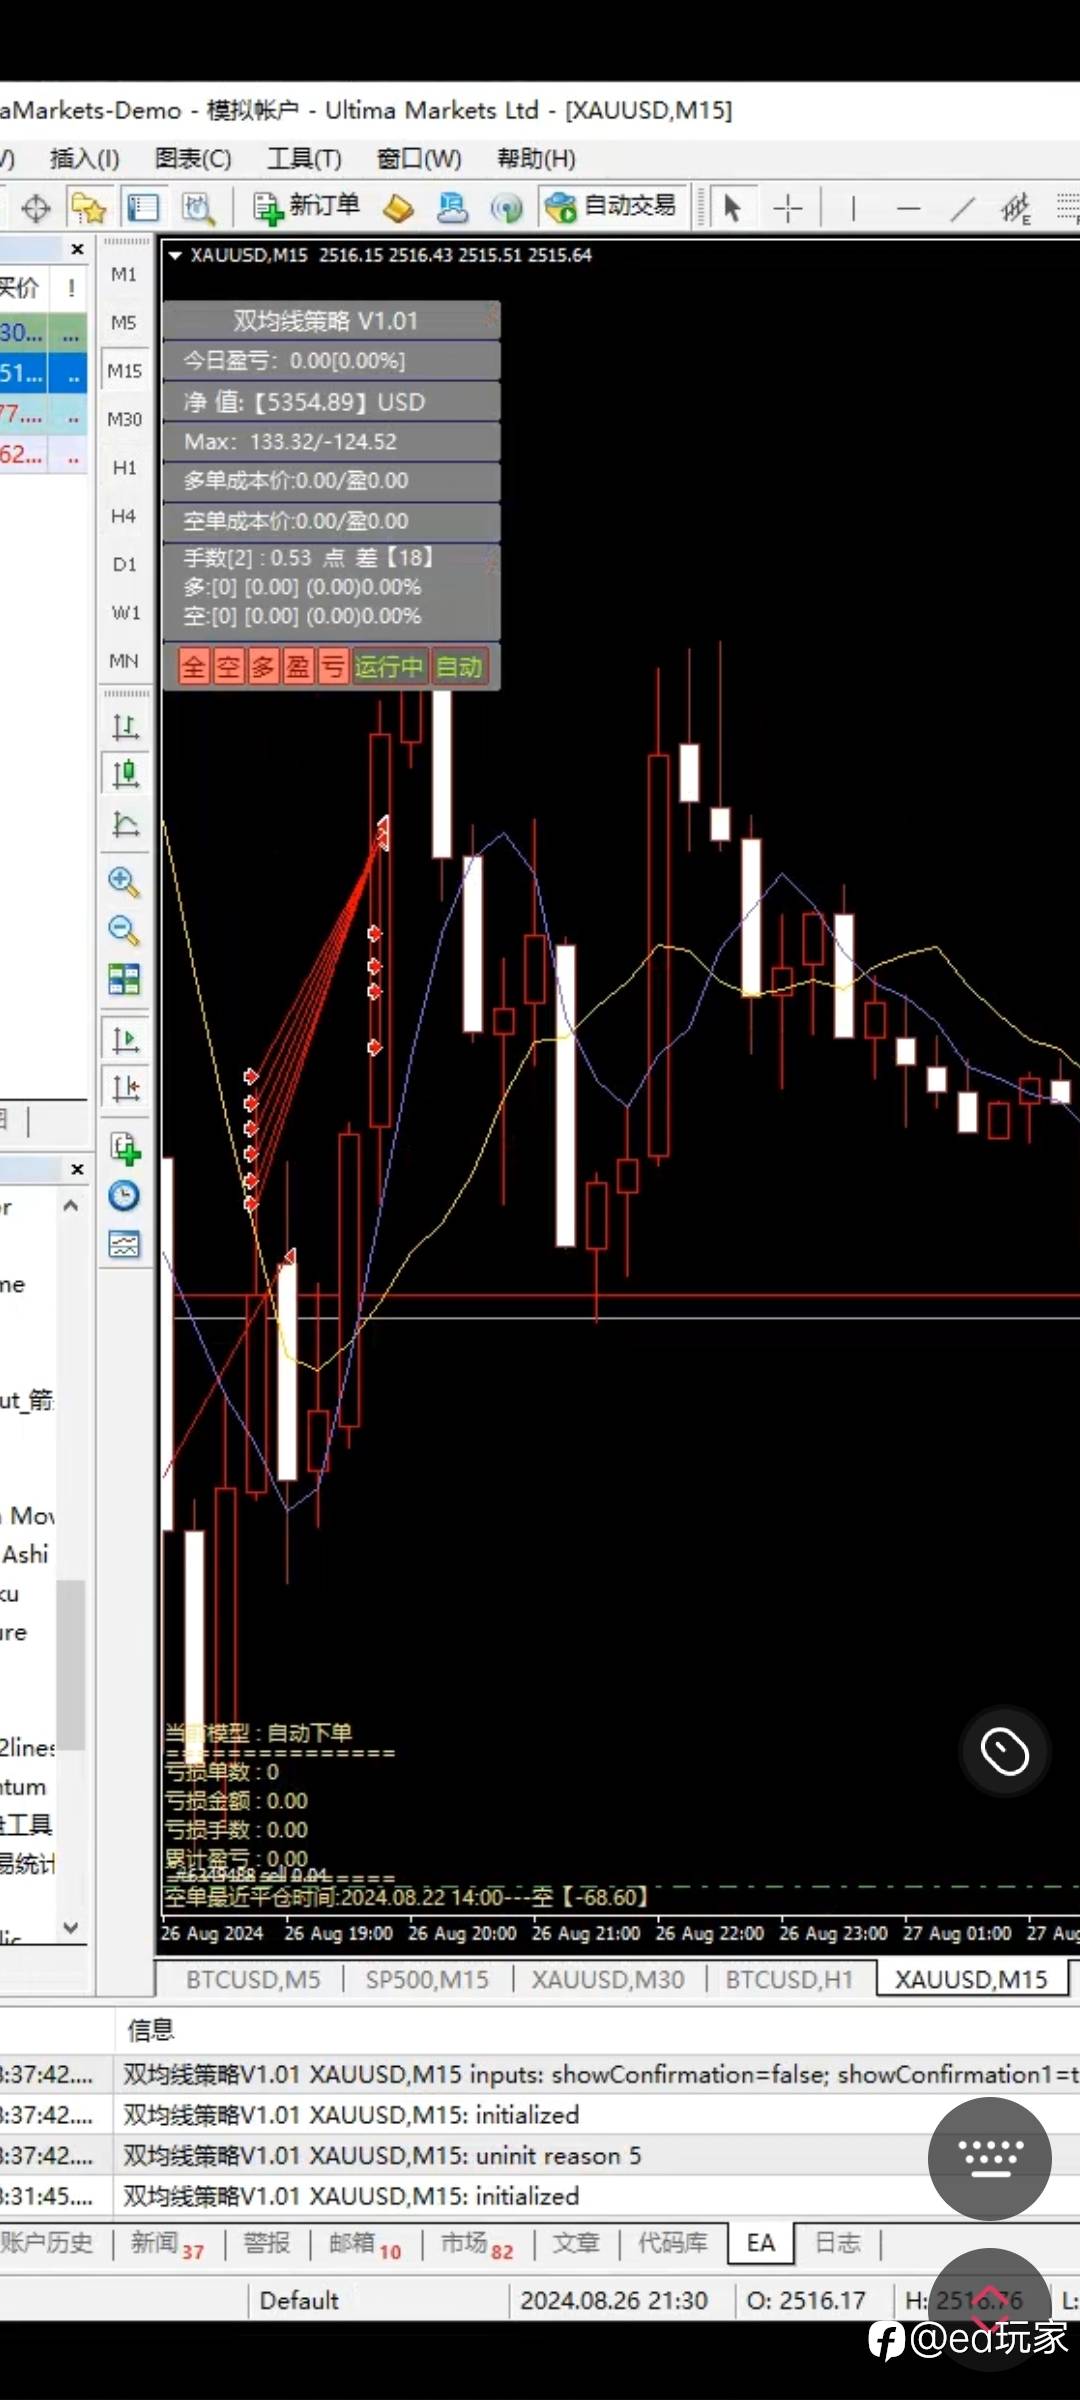Select the arrow cursor tool
The image size is (1080, 2400).
point(732,208)
